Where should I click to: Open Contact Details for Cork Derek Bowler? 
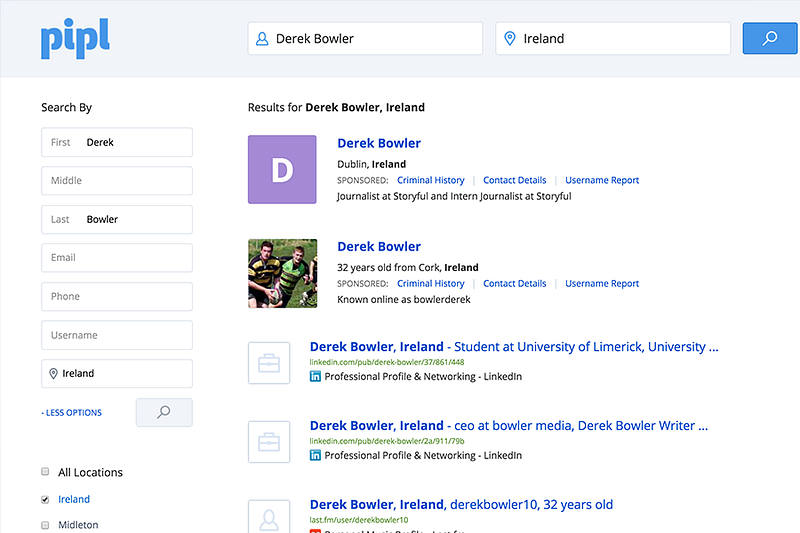pos(514,284)
